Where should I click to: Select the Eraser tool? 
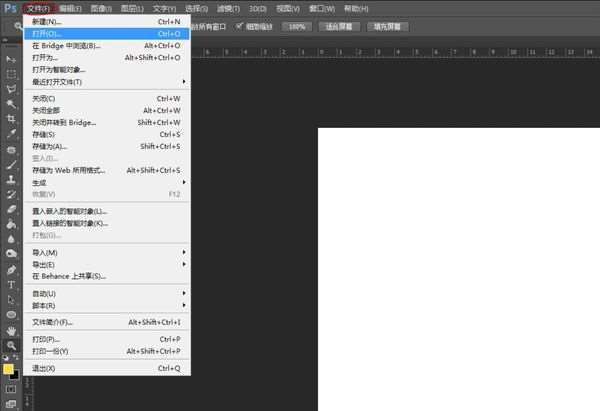point(11,209)
